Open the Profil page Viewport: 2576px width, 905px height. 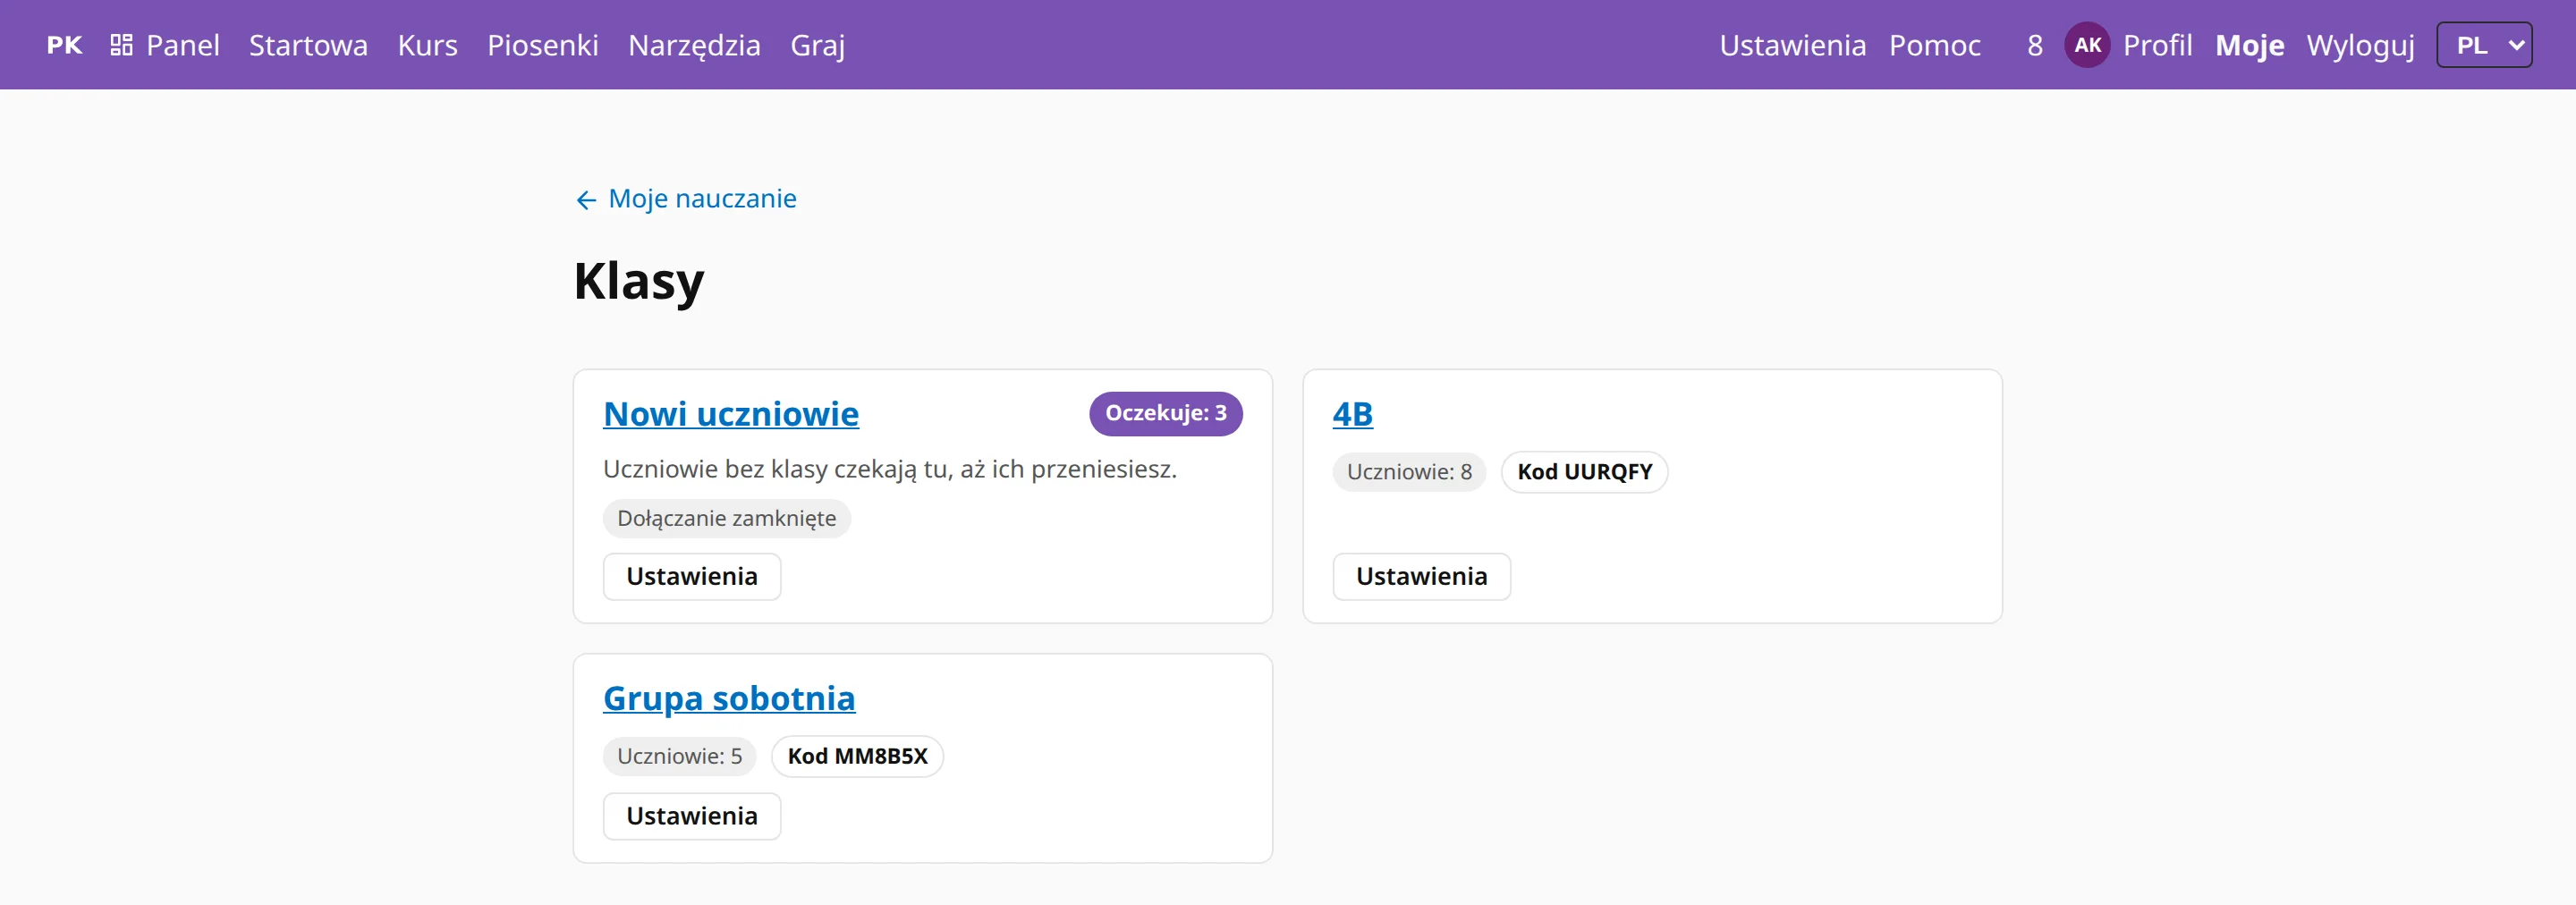pyautogui.click(x=2157, y=45)
